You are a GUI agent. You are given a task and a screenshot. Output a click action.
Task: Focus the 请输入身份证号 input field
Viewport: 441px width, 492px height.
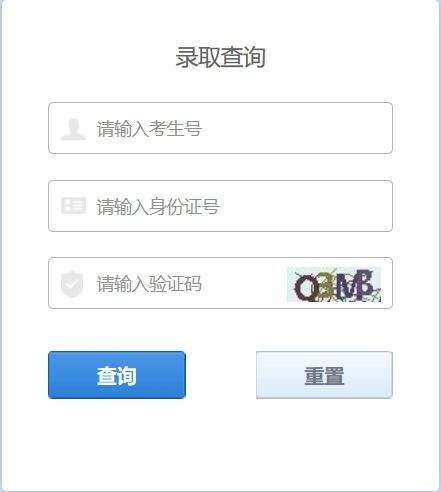point(220,206)
